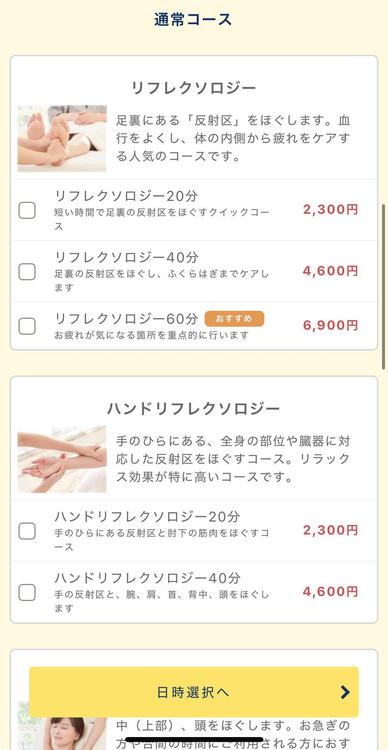This screenshot has height=750, width=388.
Task: Tap the 通常コース title
Action: pyautogui.click(x=193, y=20)
